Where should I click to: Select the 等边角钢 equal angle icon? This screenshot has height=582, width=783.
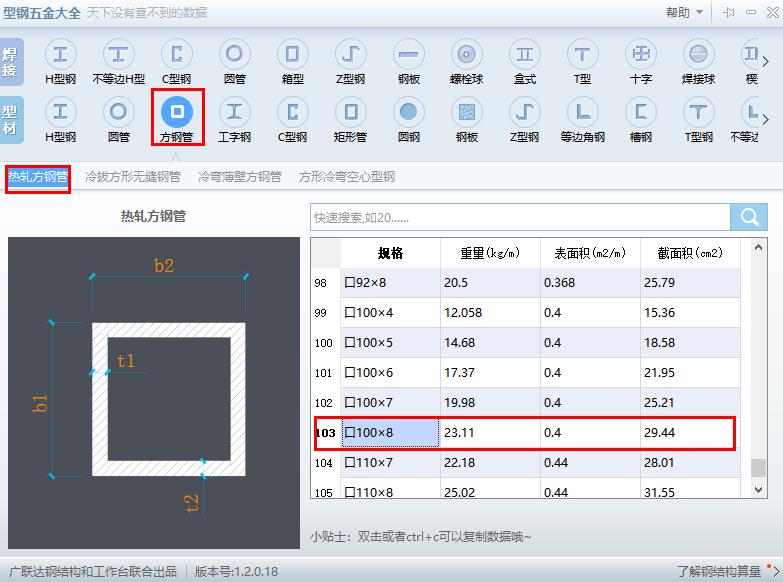[x=582, y=112]
